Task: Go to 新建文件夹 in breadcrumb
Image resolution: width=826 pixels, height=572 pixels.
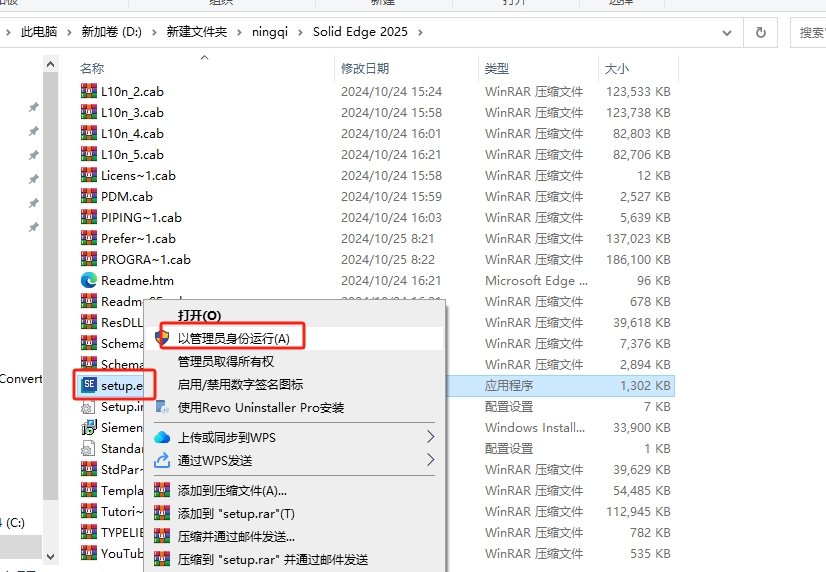Action: [x=197, y=32]
